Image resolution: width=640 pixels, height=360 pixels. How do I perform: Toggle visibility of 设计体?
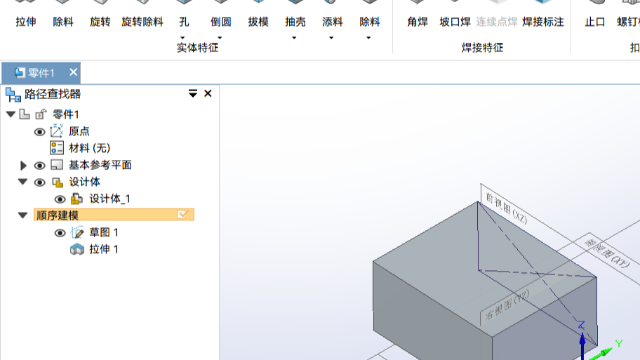click(x=40, y=182)
